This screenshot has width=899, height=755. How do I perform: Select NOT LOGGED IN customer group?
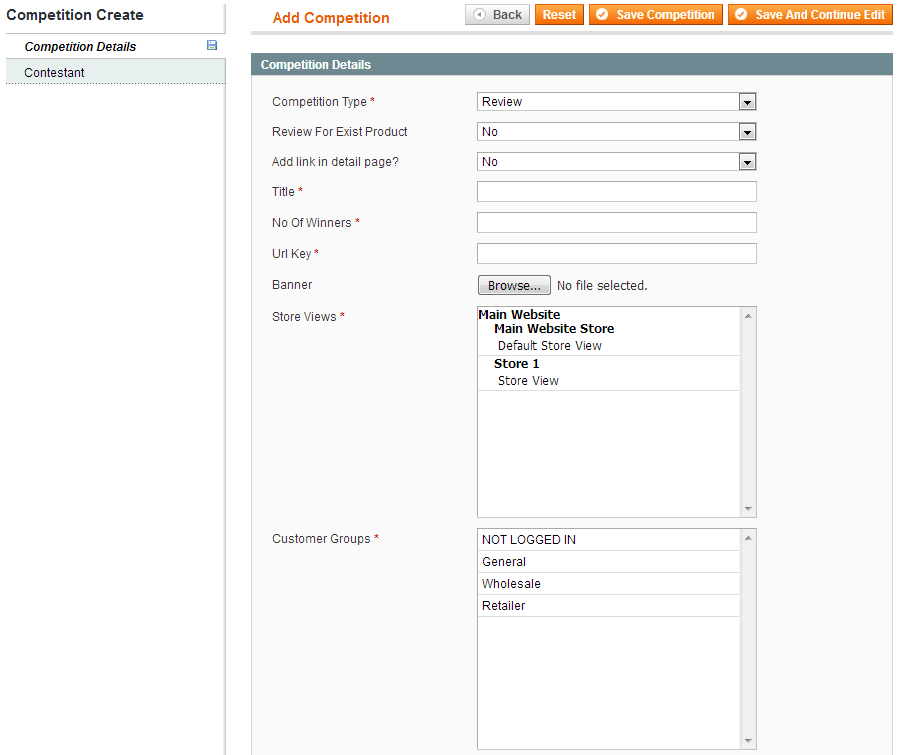tap(529, 540)
